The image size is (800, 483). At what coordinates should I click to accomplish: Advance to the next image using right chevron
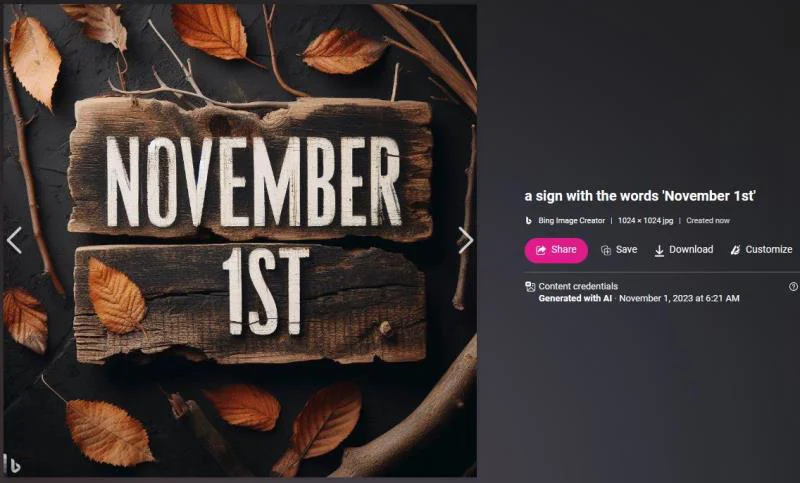[465, 240]
